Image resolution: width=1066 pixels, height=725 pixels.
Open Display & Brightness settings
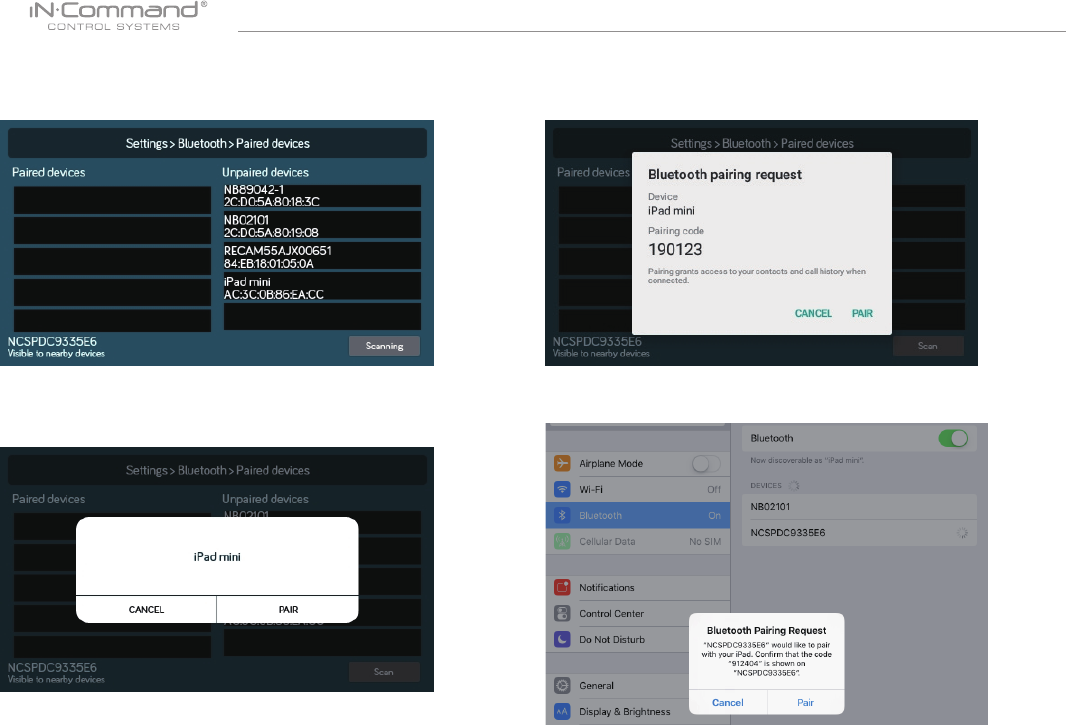[617, 711]
